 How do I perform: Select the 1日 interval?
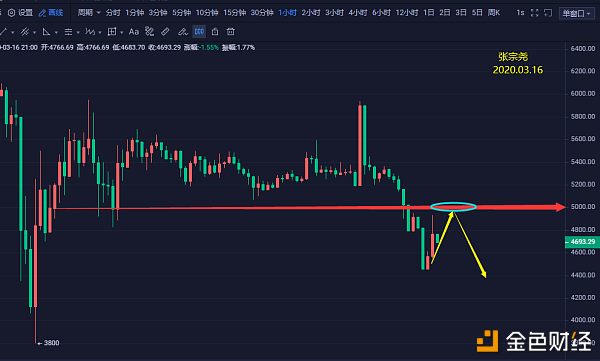pos(429,13)
